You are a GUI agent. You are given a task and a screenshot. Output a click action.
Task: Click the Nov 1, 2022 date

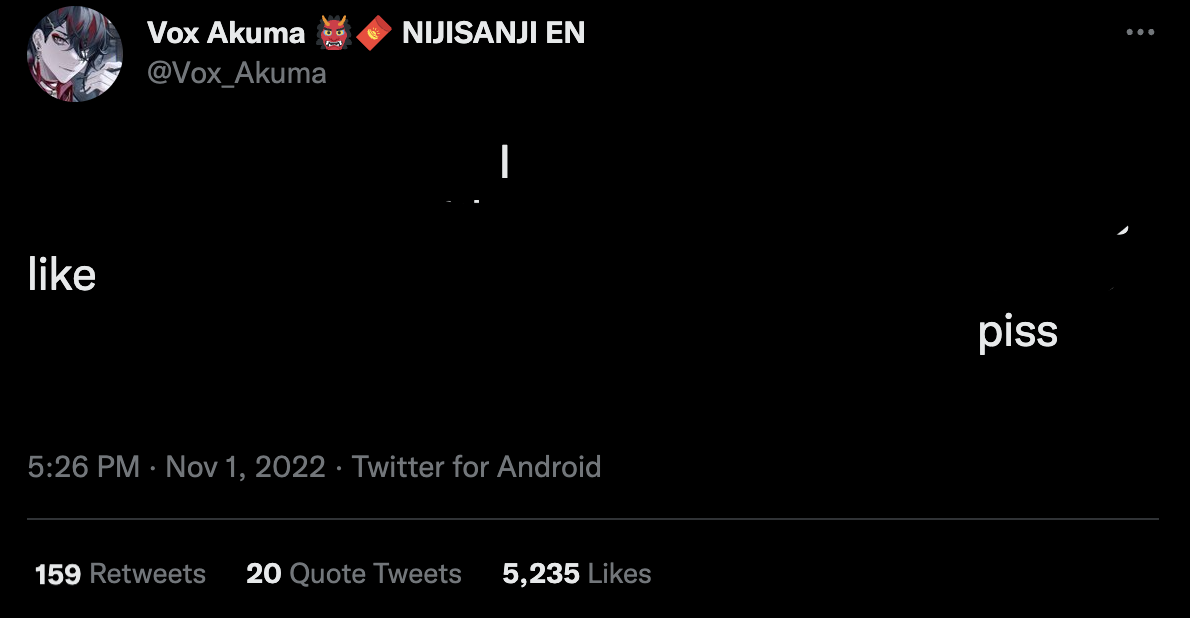[245, 466]
